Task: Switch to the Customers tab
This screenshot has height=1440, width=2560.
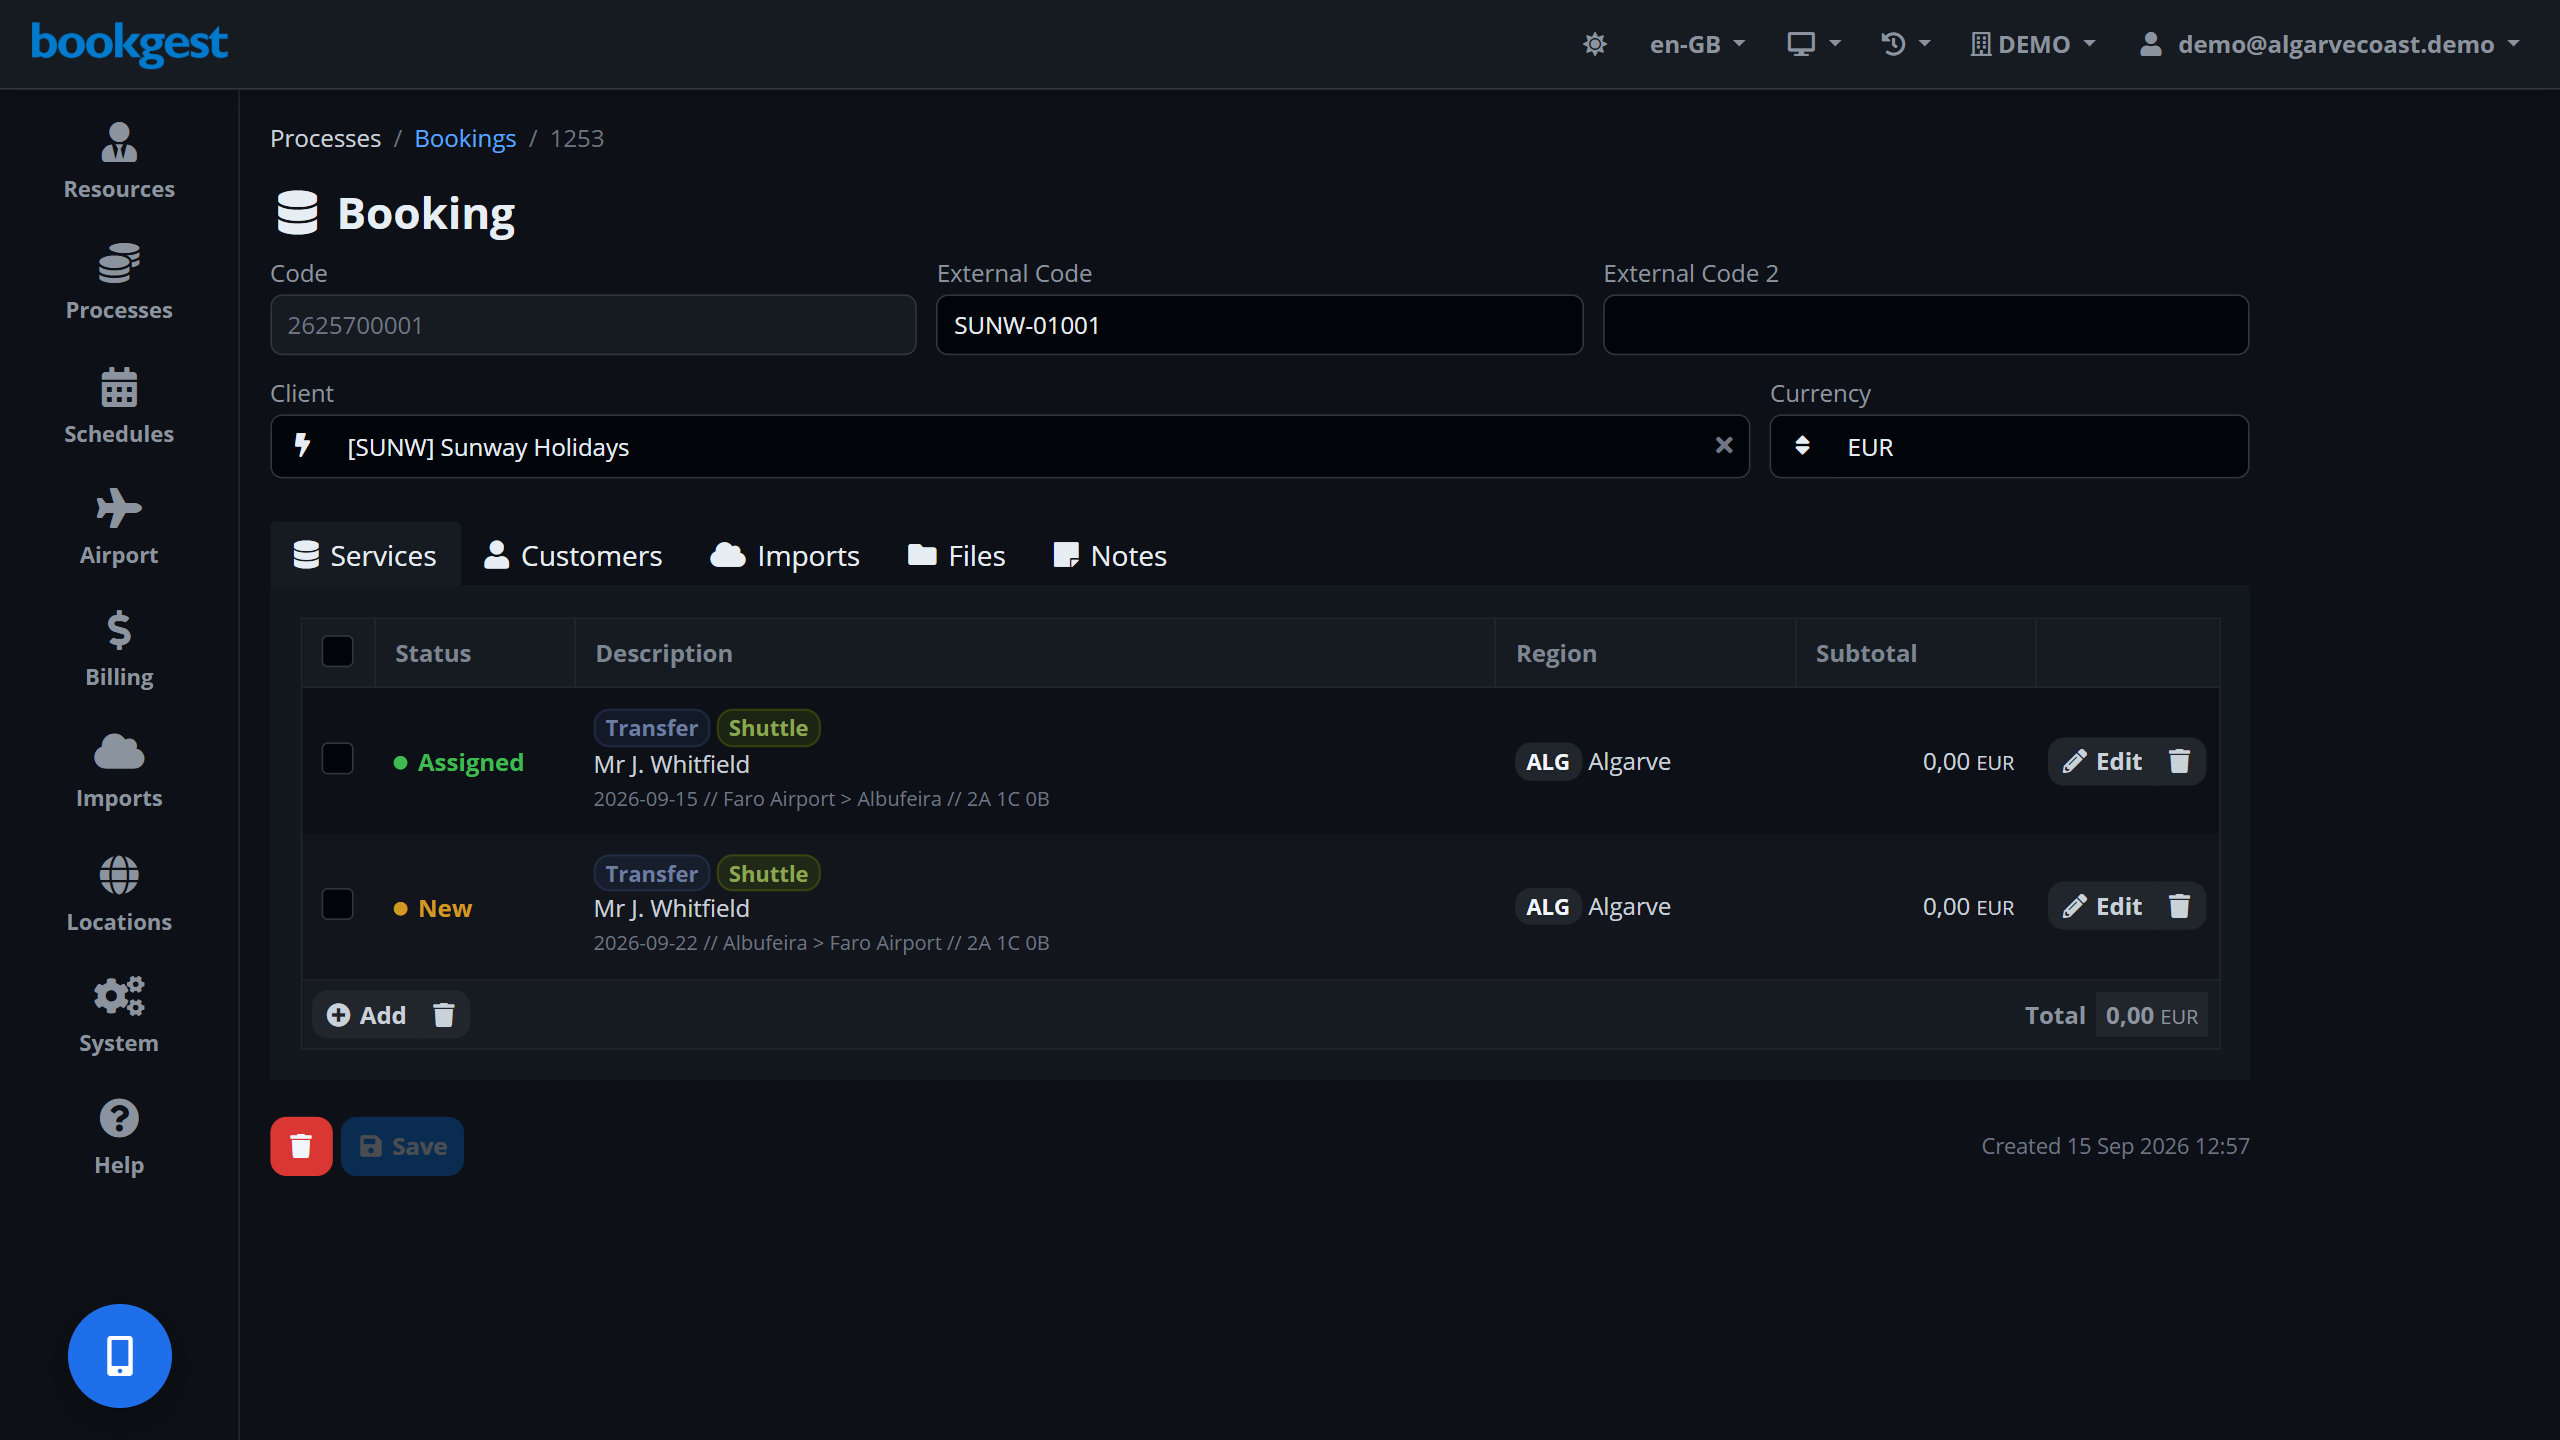Action: click(x=573, y=556)
